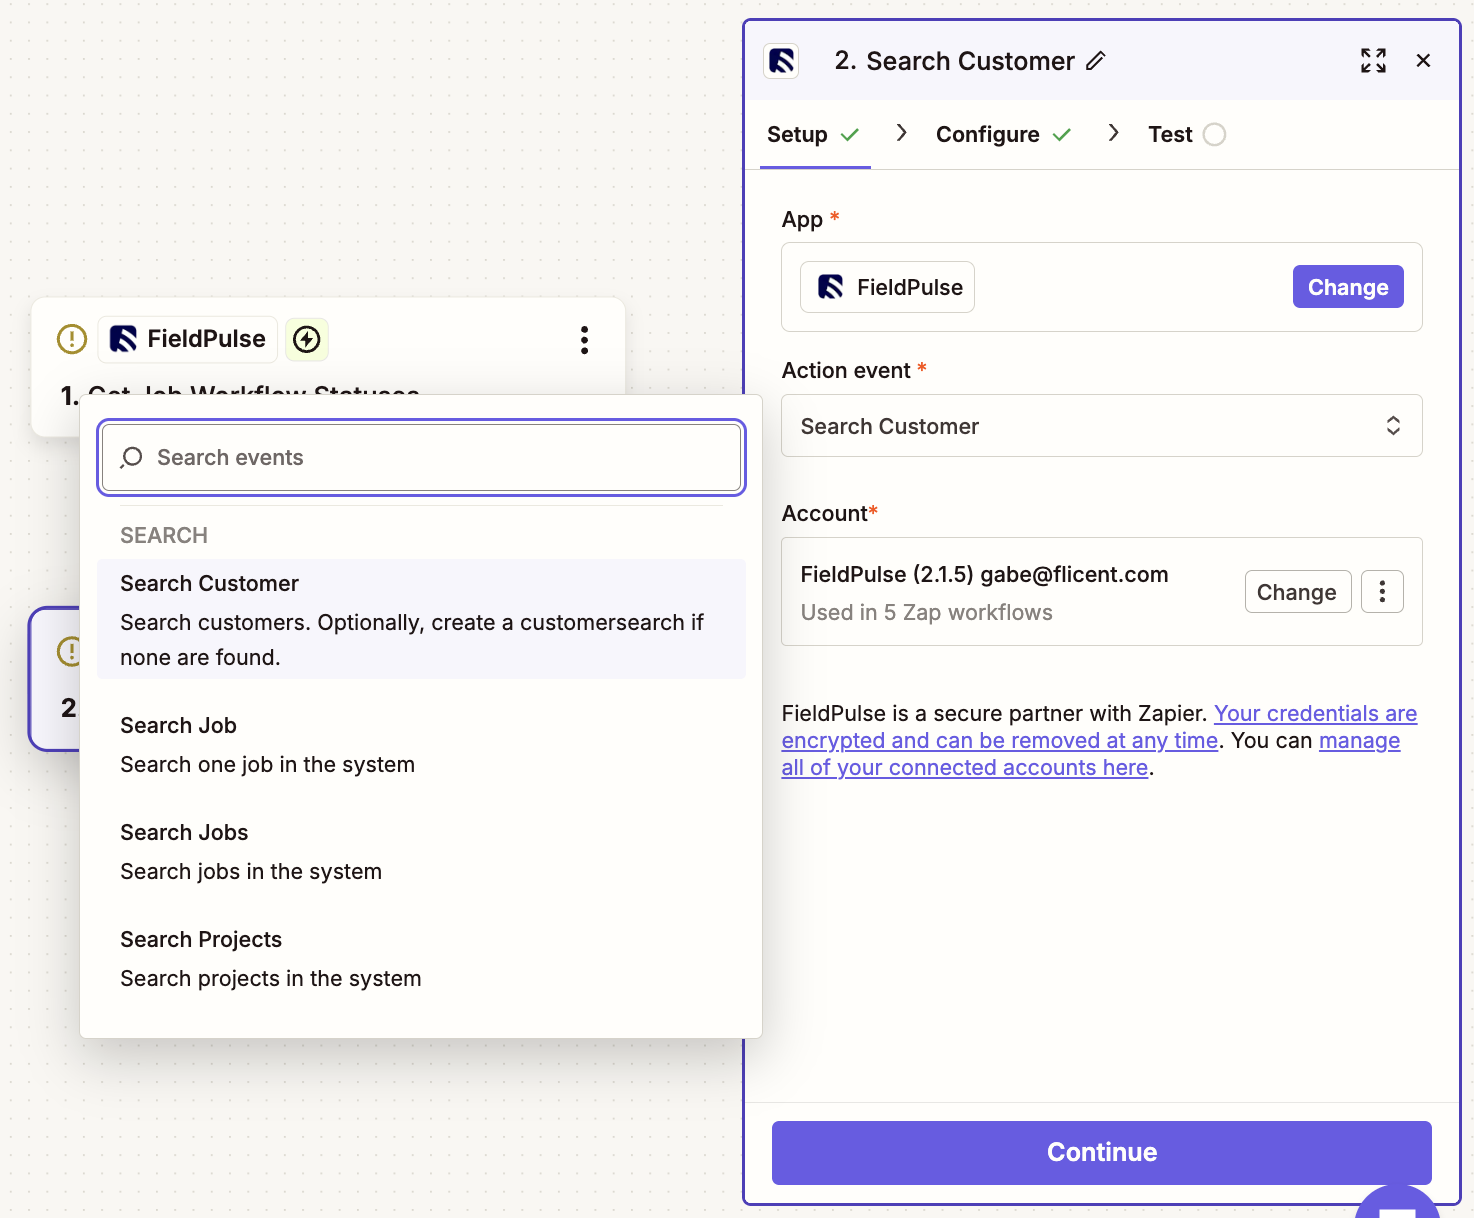
Task: Click the Change account button
Action: (x=1297, y=592)
